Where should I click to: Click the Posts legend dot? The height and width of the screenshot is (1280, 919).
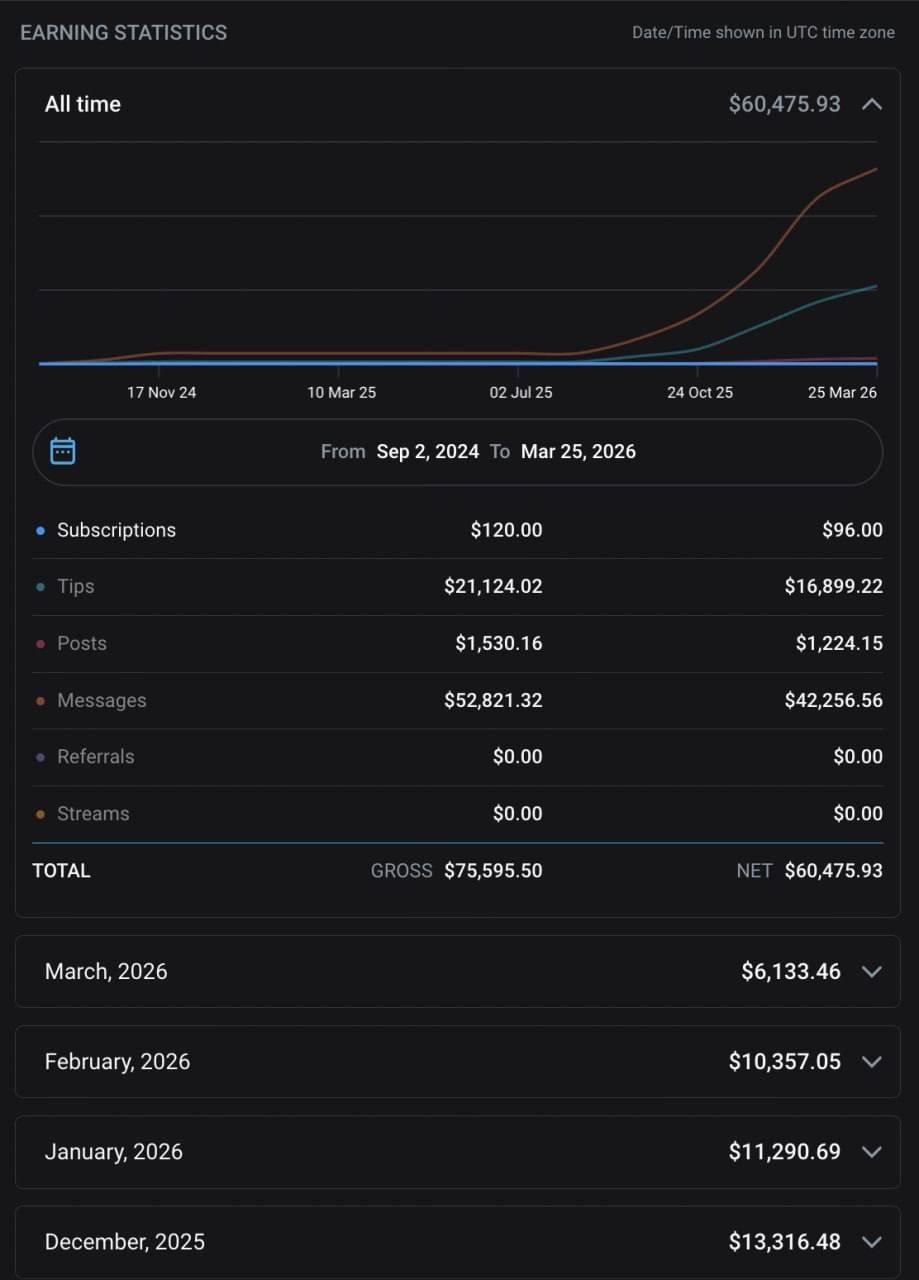(x=40, y=644)
